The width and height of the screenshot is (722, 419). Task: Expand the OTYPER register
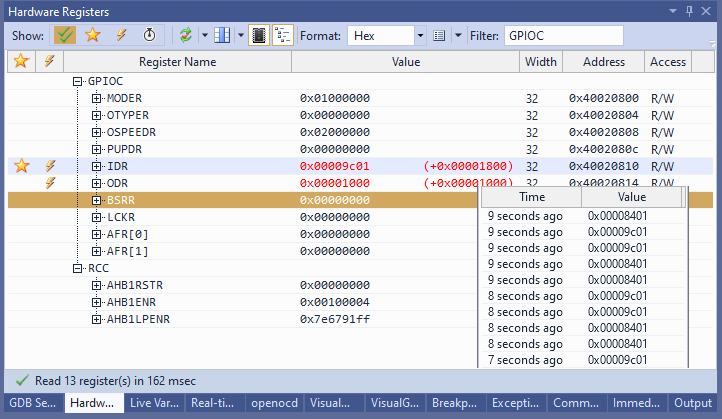point(96,116)
